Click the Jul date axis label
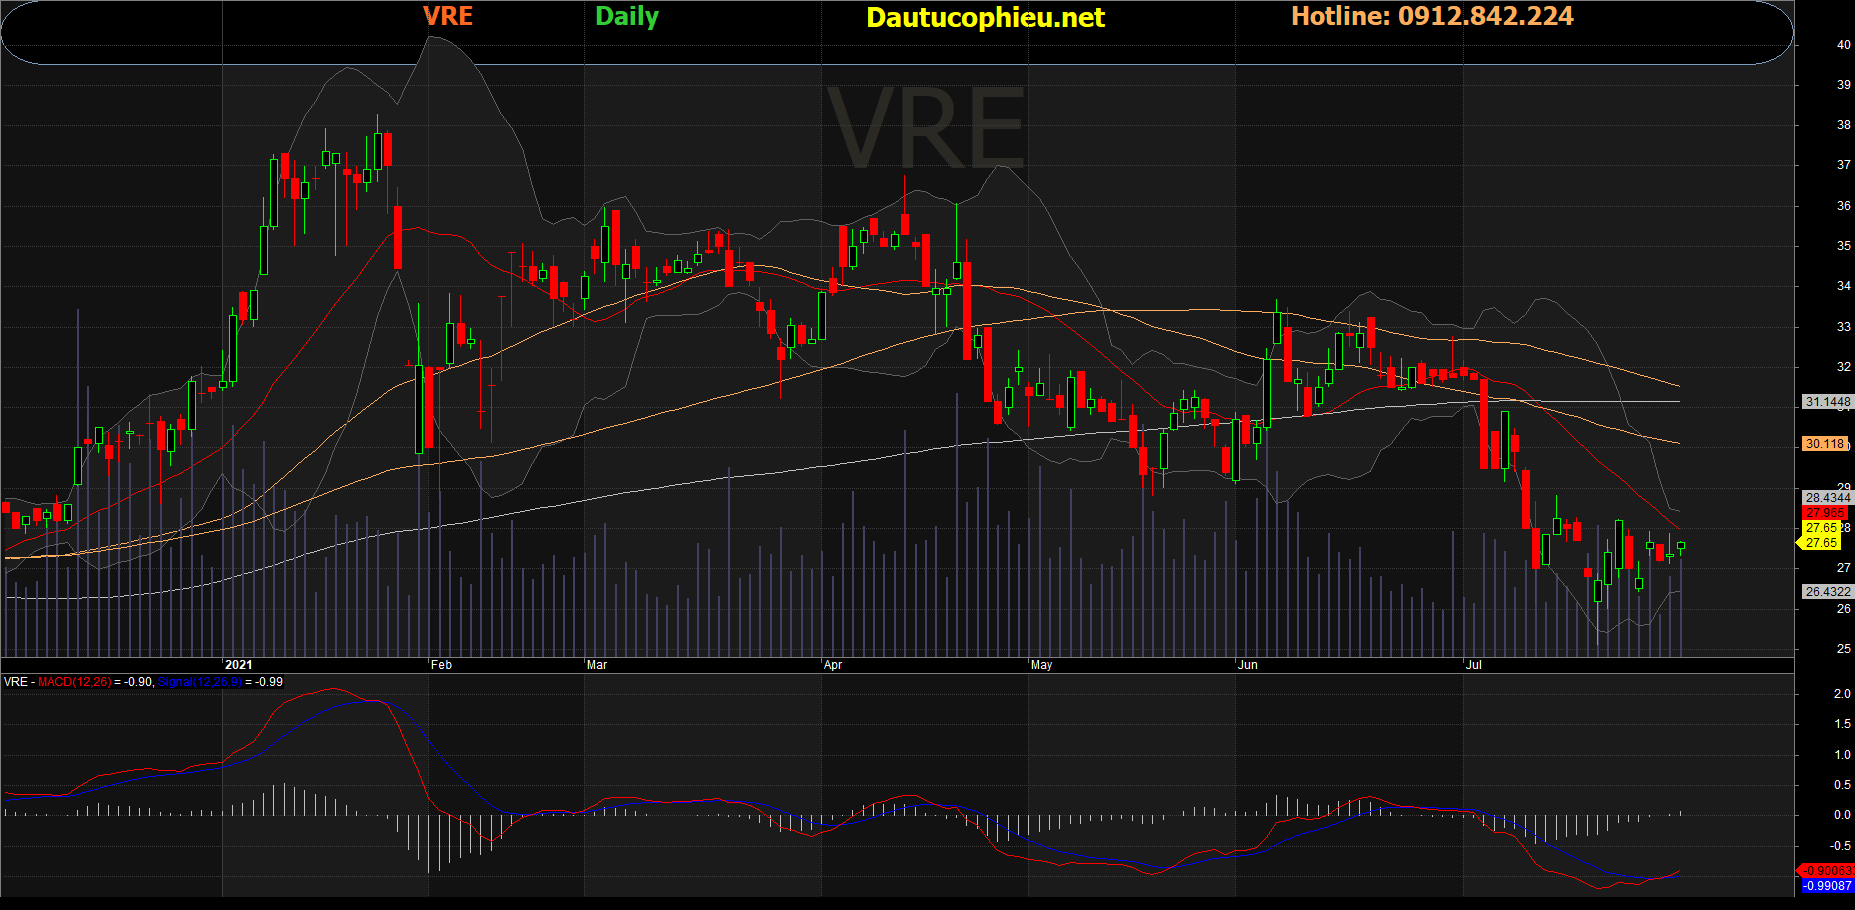This screenshot has height=910, width=1855. 1473,665
